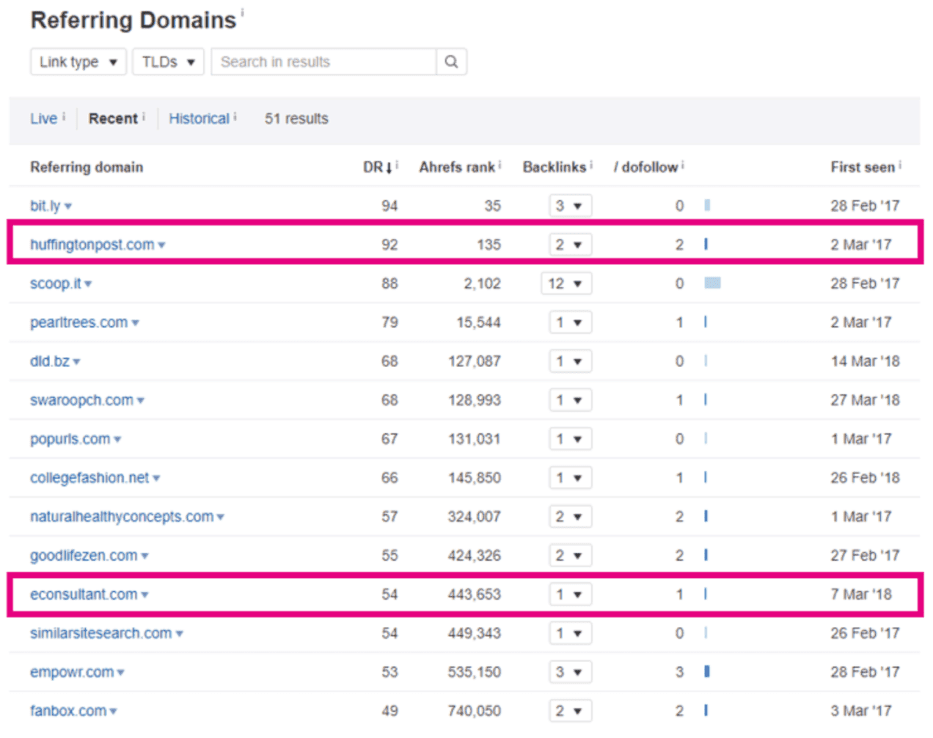Sort by First seen column header

[x=863, y=167]
